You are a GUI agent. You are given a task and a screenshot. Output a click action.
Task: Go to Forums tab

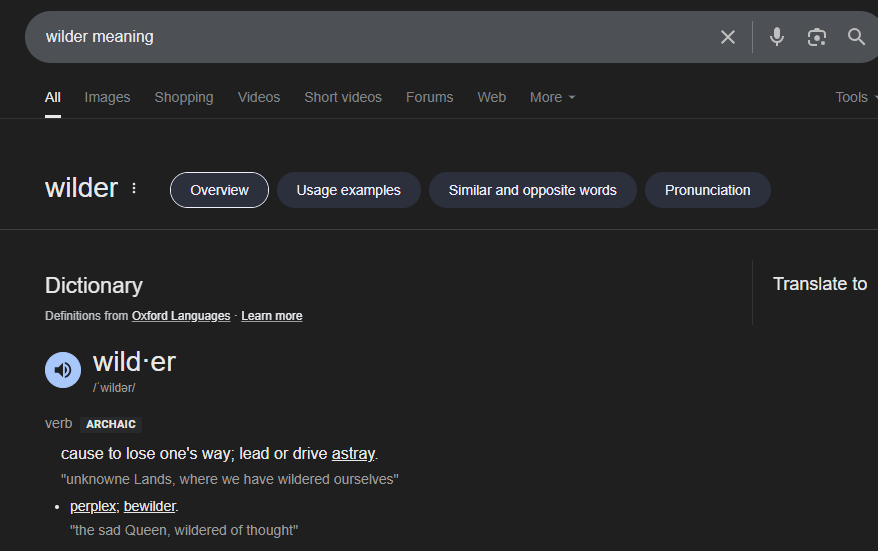click(x=429, y=97)
